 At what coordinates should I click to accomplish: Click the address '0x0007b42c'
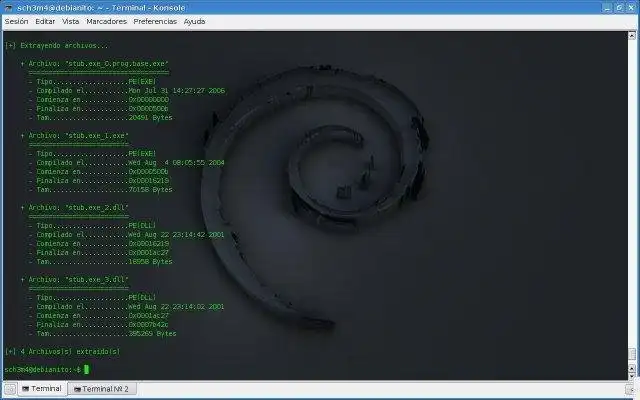pos(149,324)
